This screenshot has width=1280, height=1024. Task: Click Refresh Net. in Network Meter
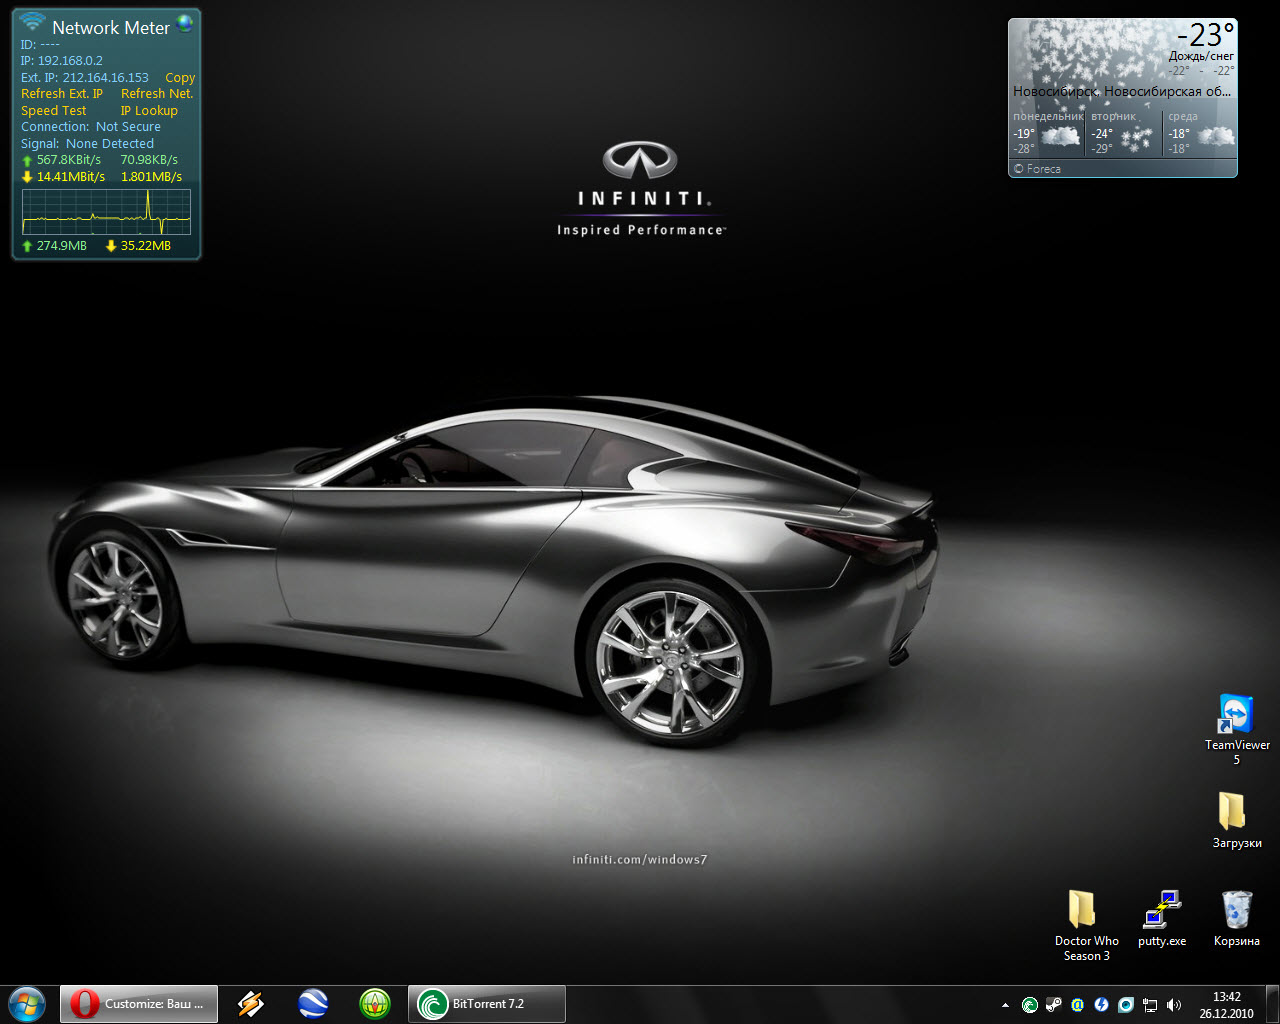click(x=157, y=93)
